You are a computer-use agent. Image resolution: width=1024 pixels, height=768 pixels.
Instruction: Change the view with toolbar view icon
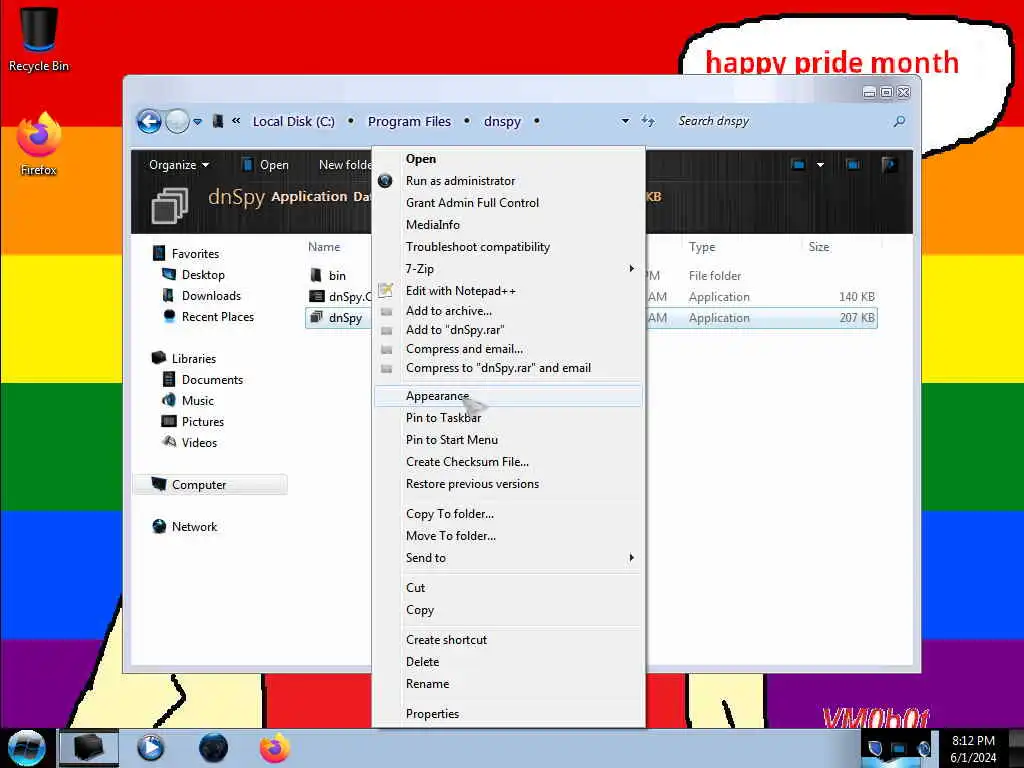click(x=798, y=165)
